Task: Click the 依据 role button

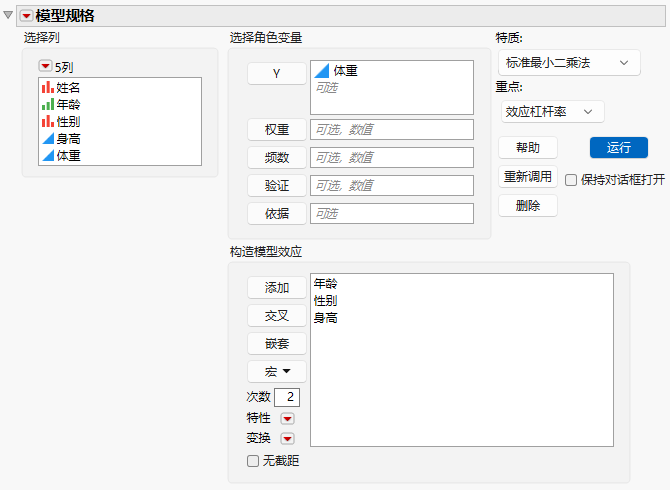Action: (276, 213)
